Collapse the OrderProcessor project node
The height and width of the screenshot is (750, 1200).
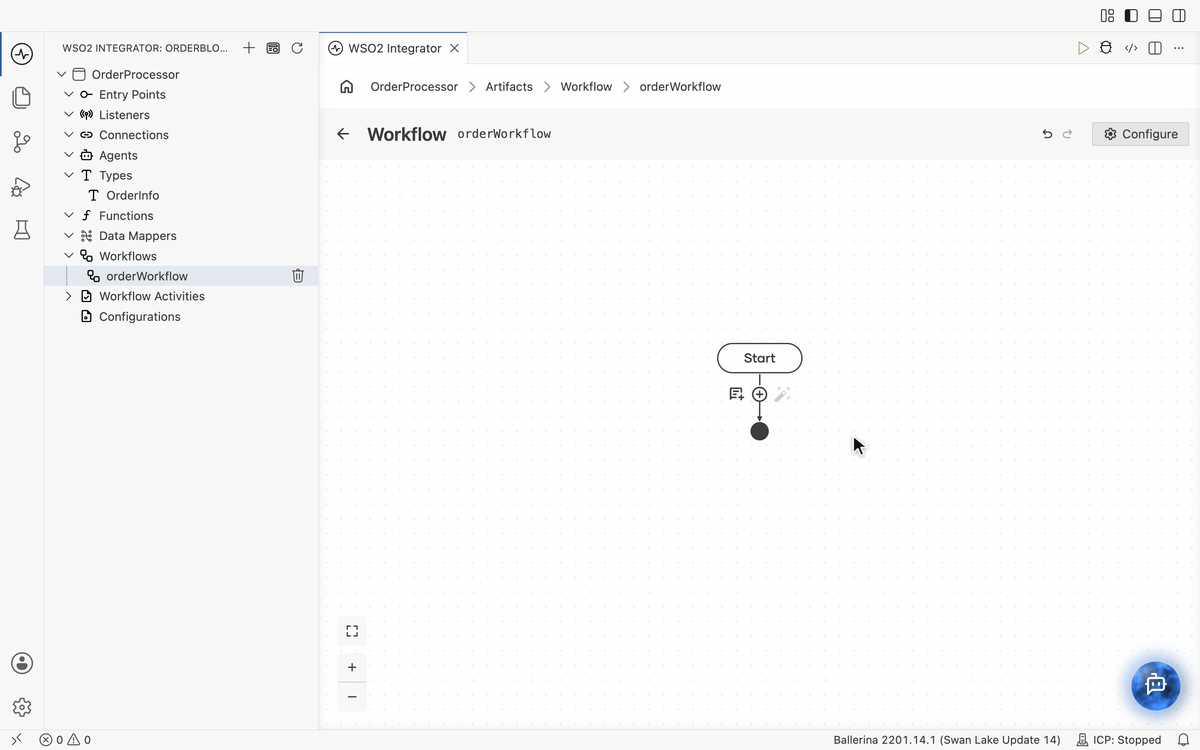[62, 74]
